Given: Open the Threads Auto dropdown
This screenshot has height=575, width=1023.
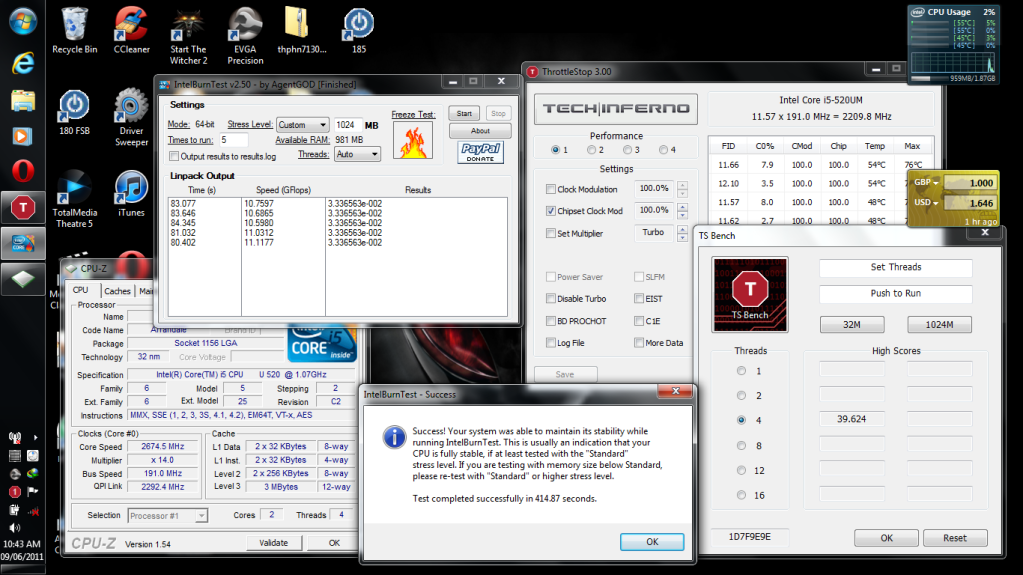Looking at the screenshot, I should click(357, 154).
